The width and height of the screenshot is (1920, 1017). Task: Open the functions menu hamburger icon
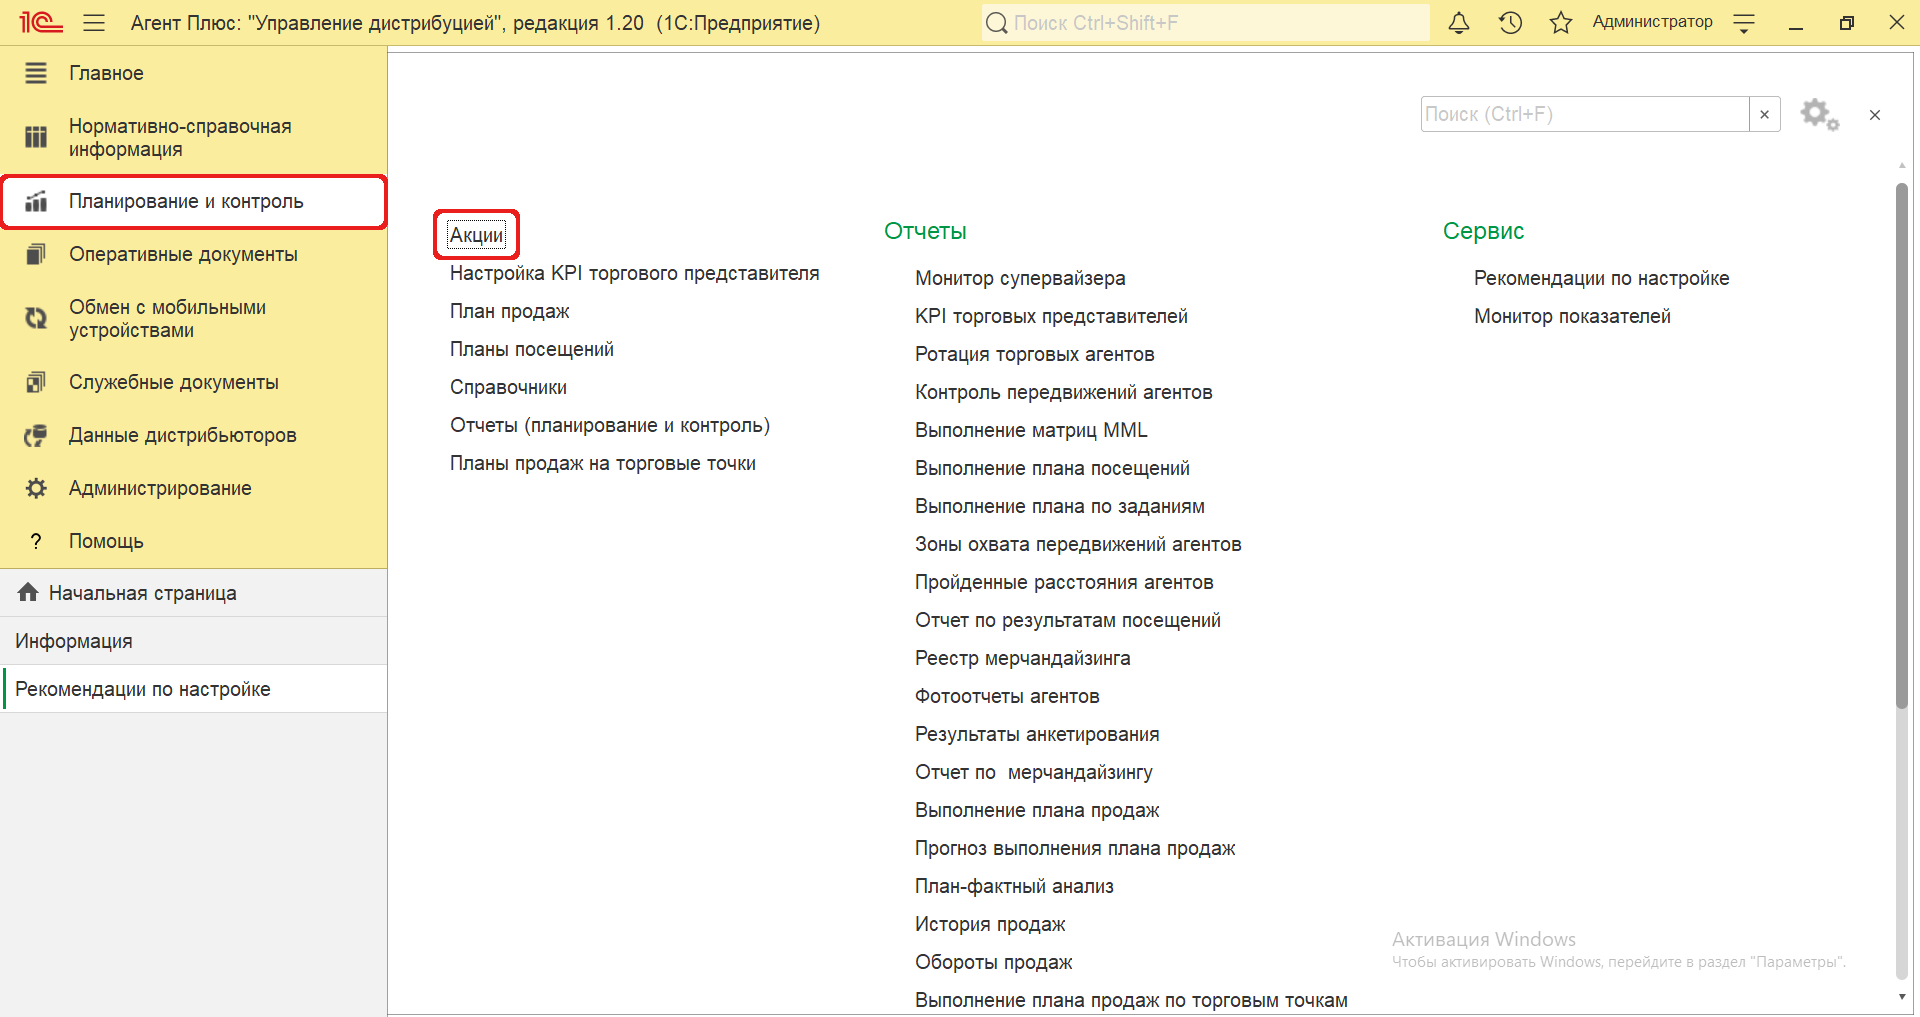pyautogui.click(x=94, y=22)
